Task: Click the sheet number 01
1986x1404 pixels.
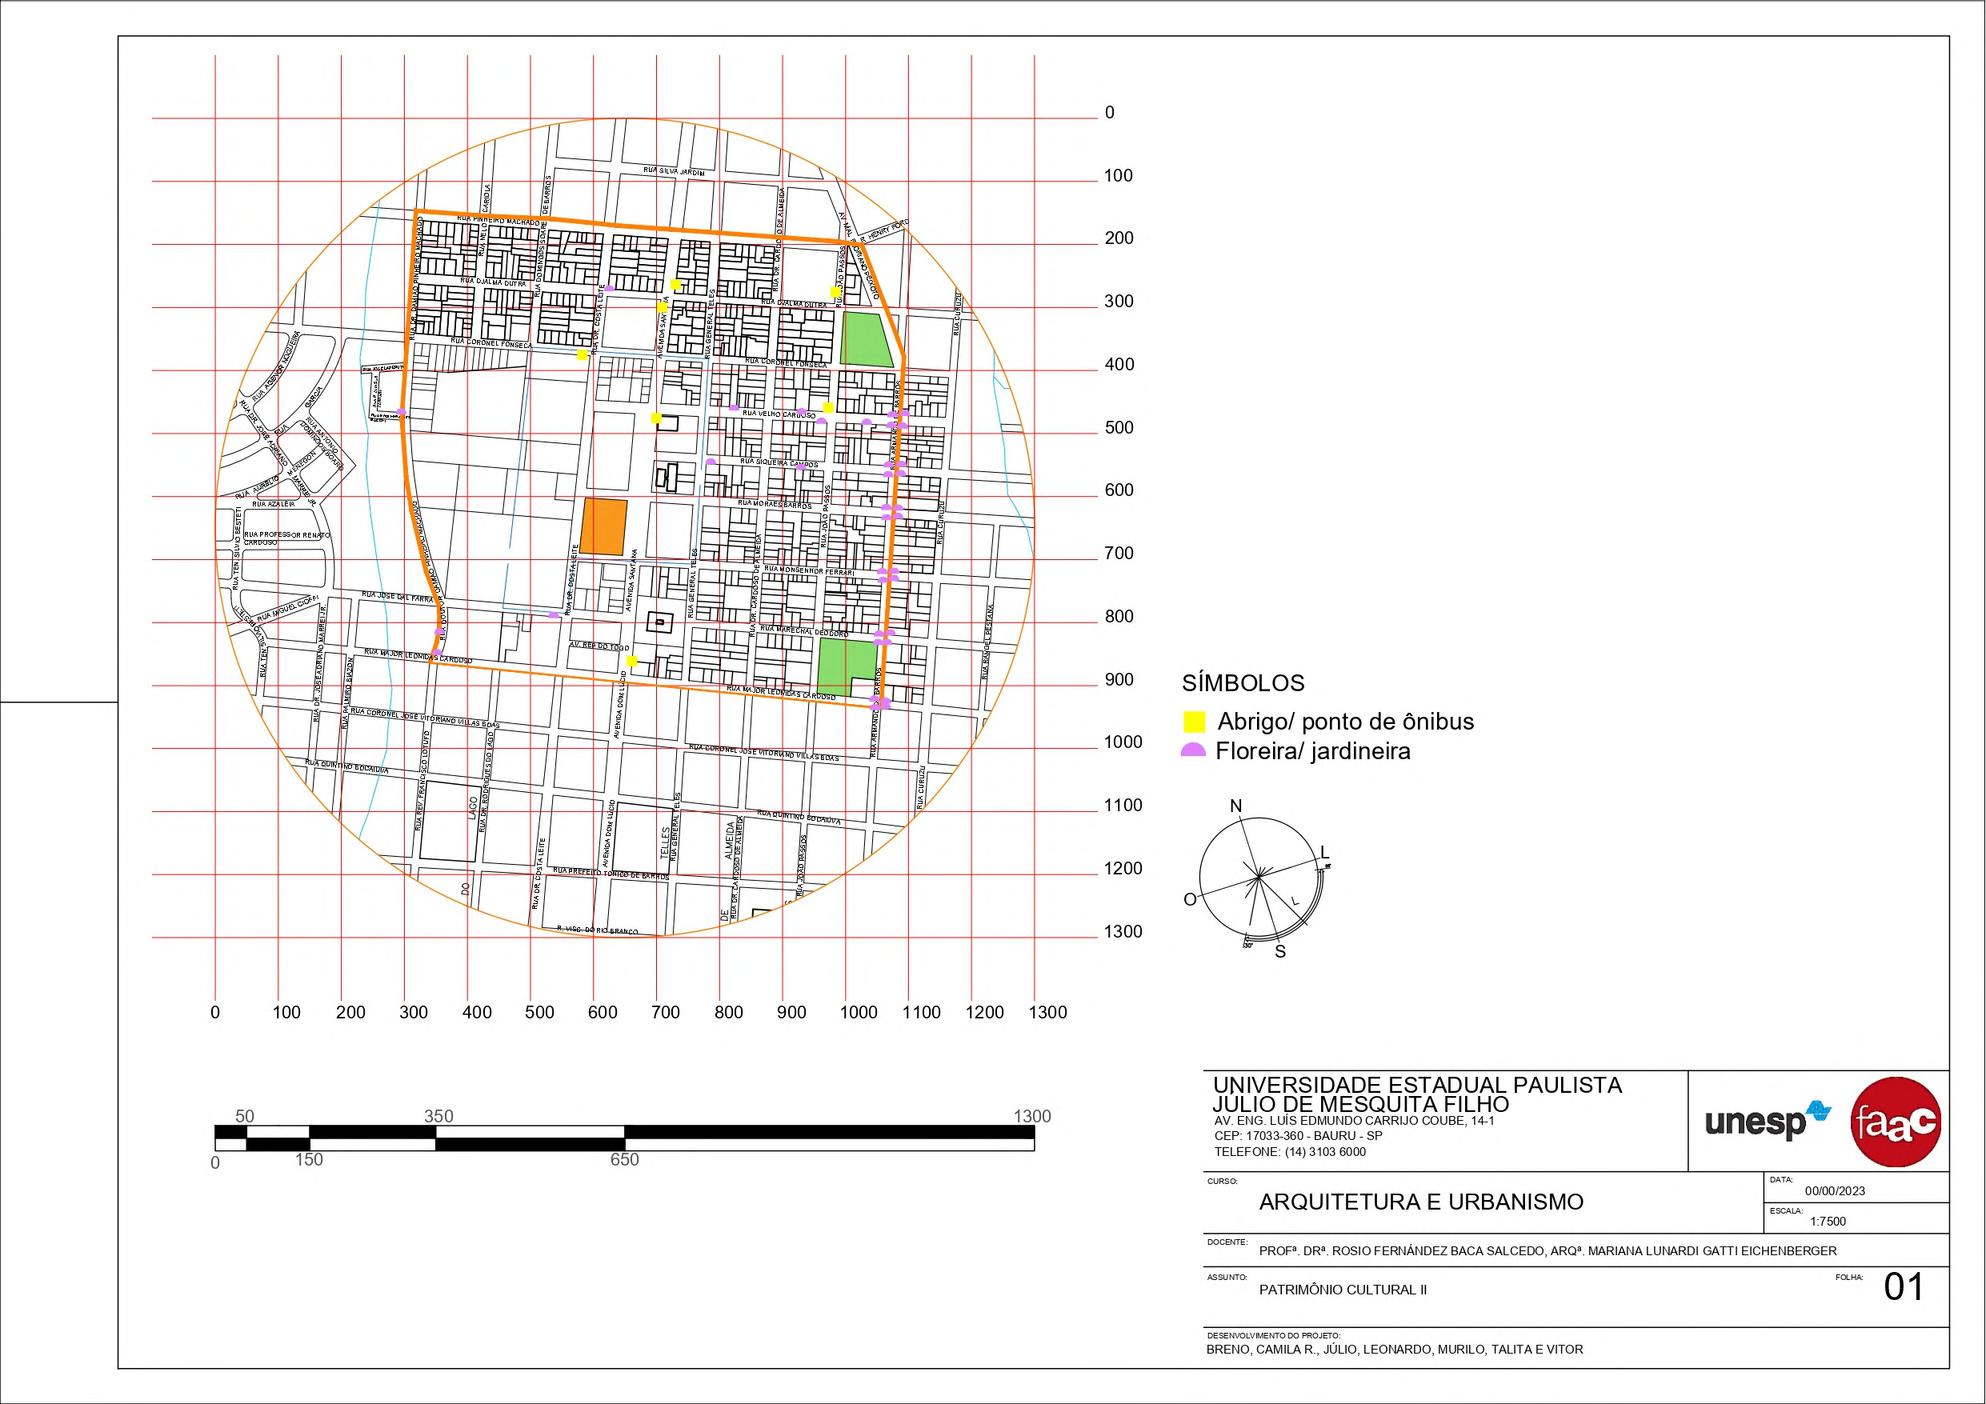Action: [x=1903, y=1288]
